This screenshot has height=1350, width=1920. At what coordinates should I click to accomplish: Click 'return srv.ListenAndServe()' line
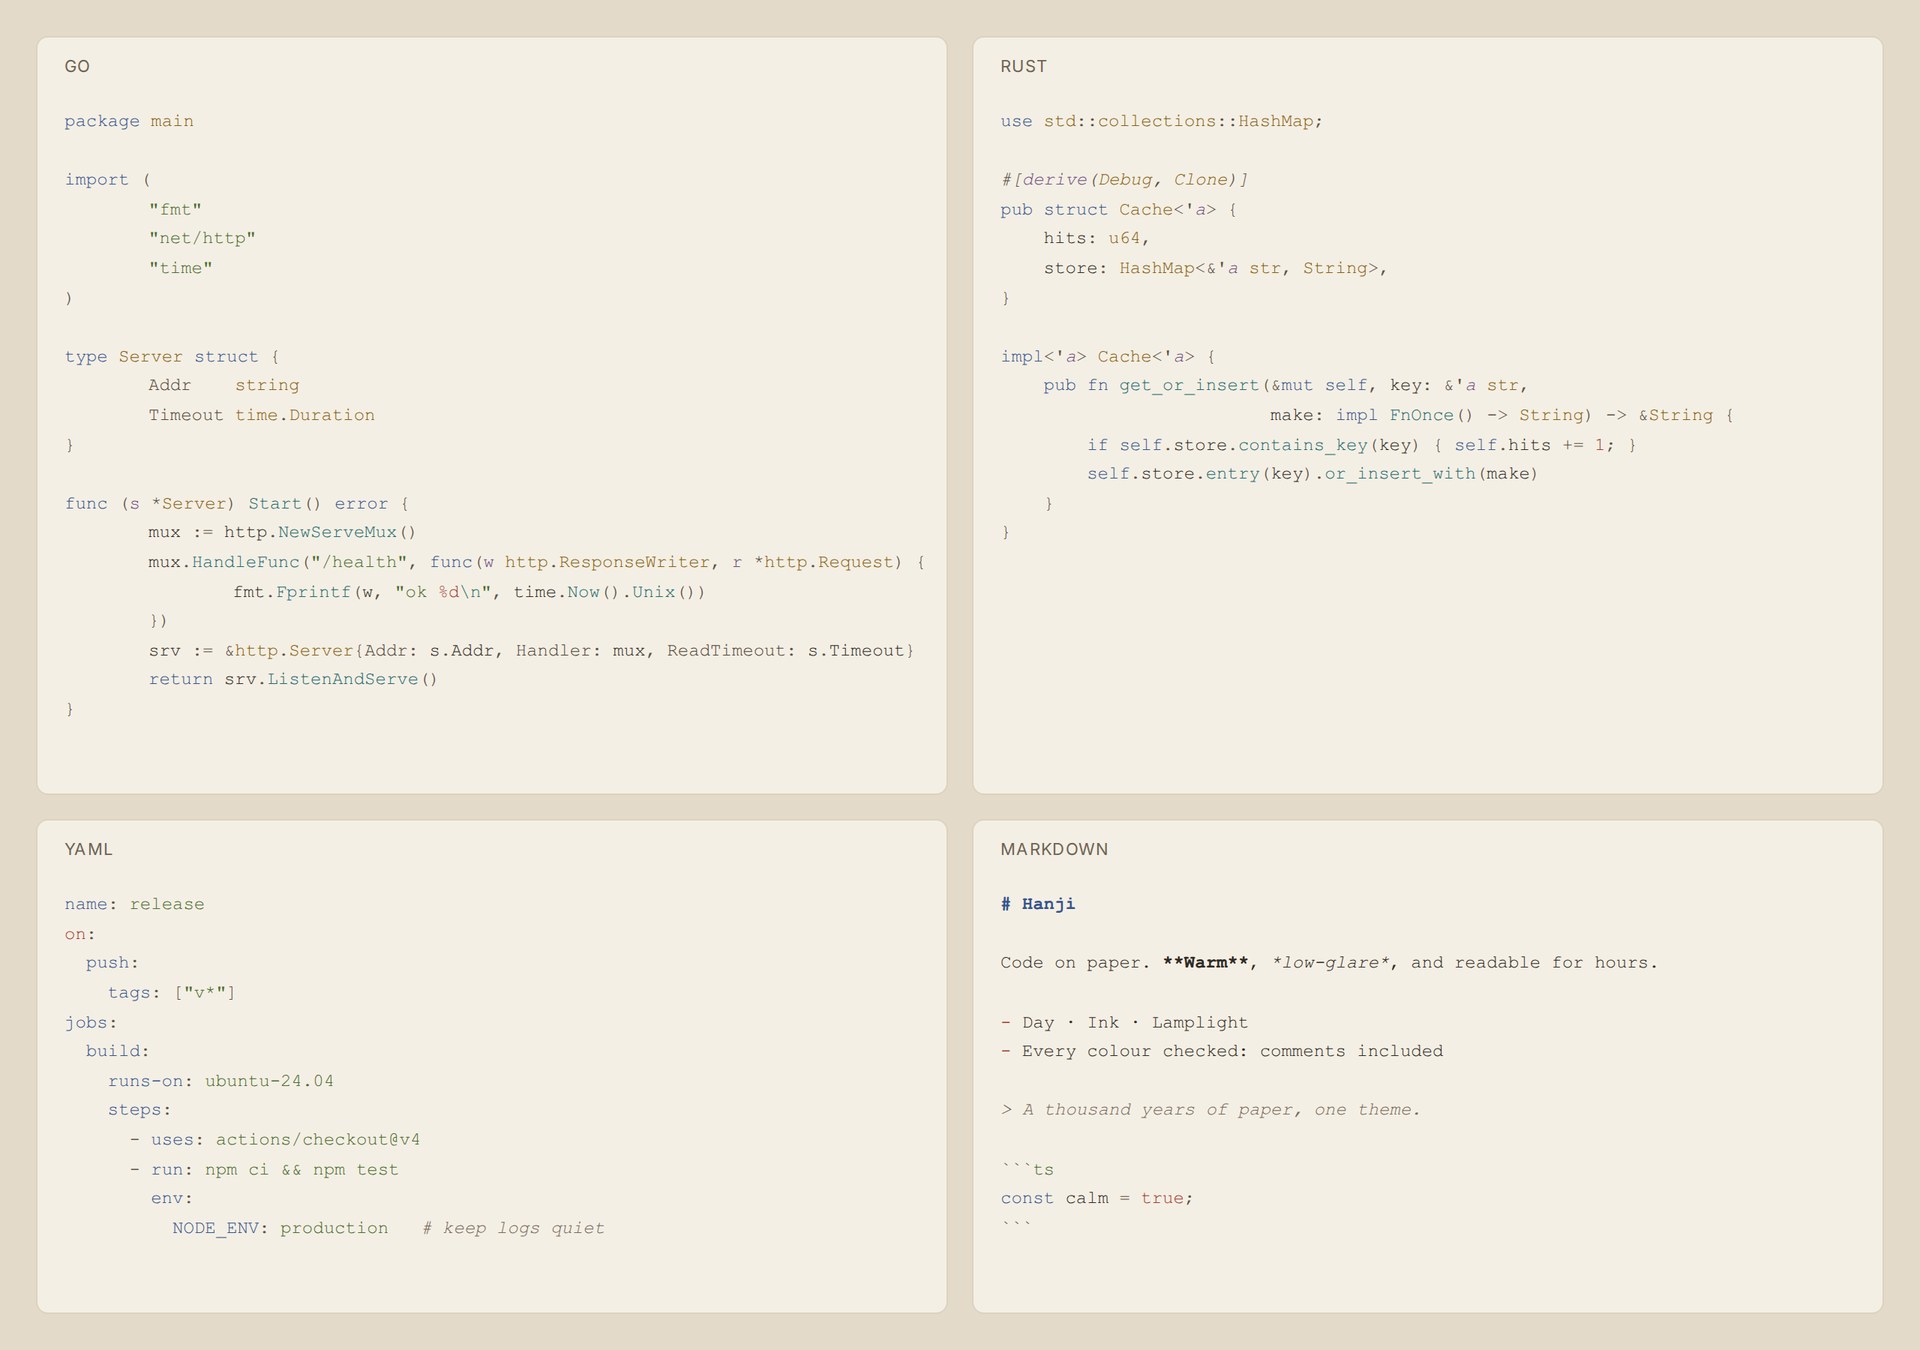(x=293, y=679)
